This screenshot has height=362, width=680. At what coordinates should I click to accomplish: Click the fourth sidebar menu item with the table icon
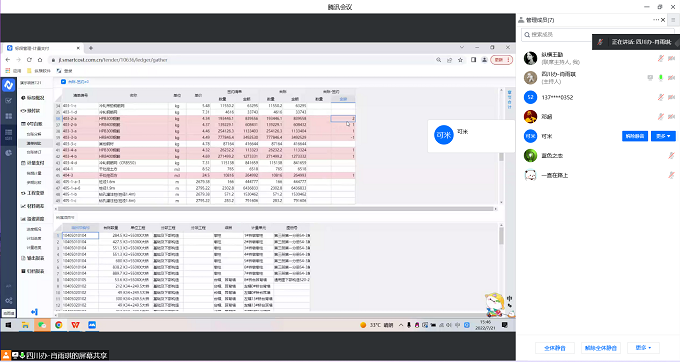coord(33,163)
